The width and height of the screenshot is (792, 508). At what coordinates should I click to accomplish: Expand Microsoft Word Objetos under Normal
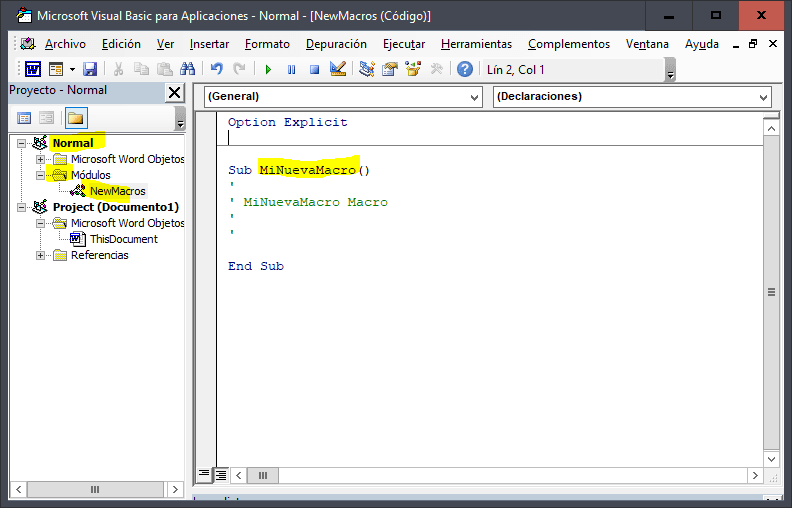point(40,160)
